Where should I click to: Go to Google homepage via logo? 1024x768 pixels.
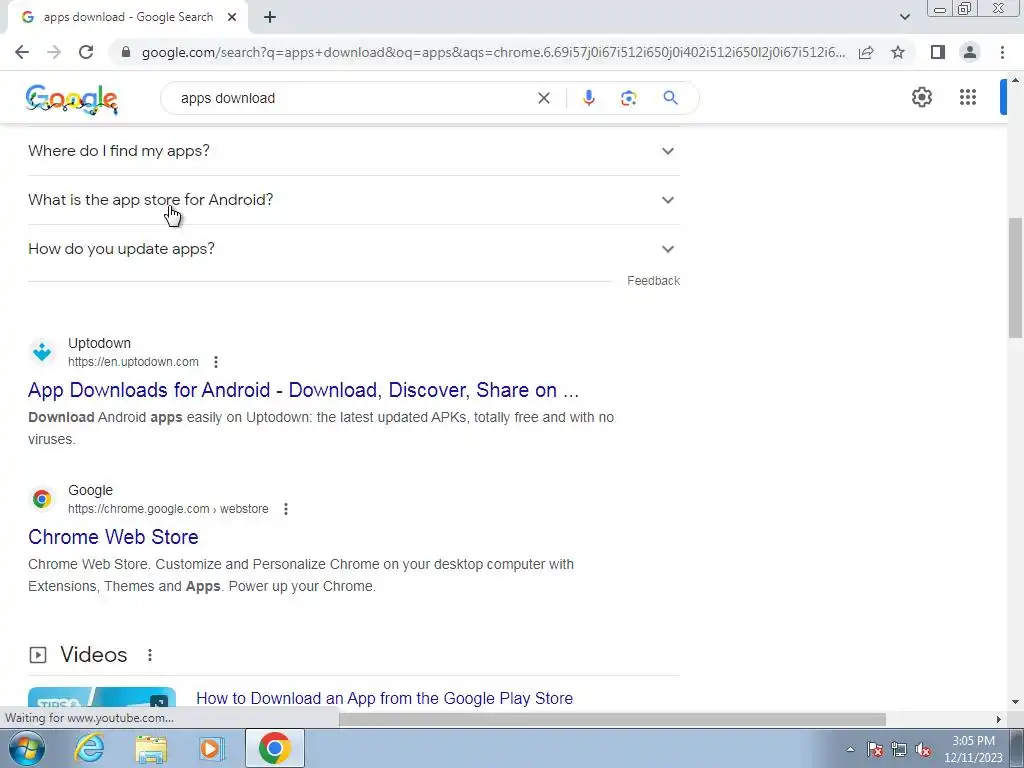tap(72, 99)
